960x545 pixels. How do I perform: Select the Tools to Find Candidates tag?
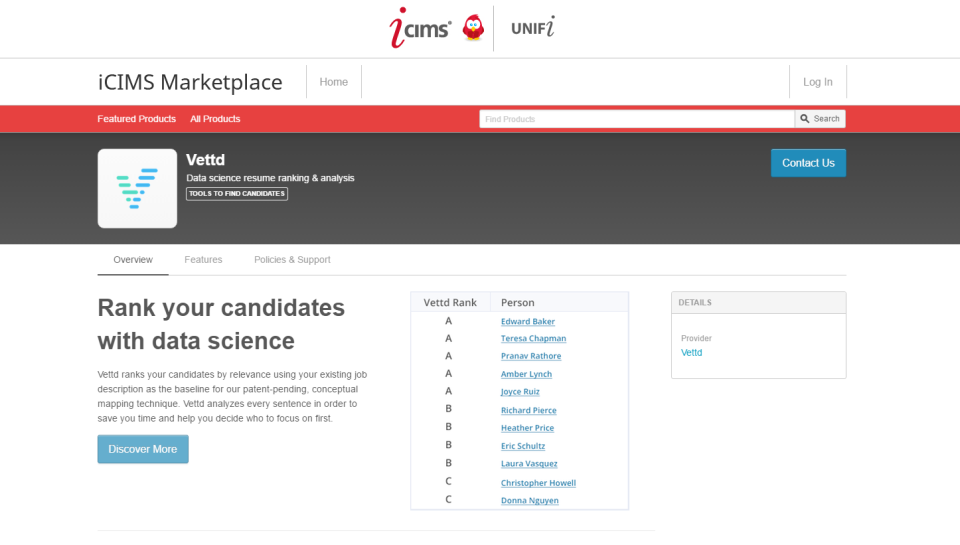[237, 194]
